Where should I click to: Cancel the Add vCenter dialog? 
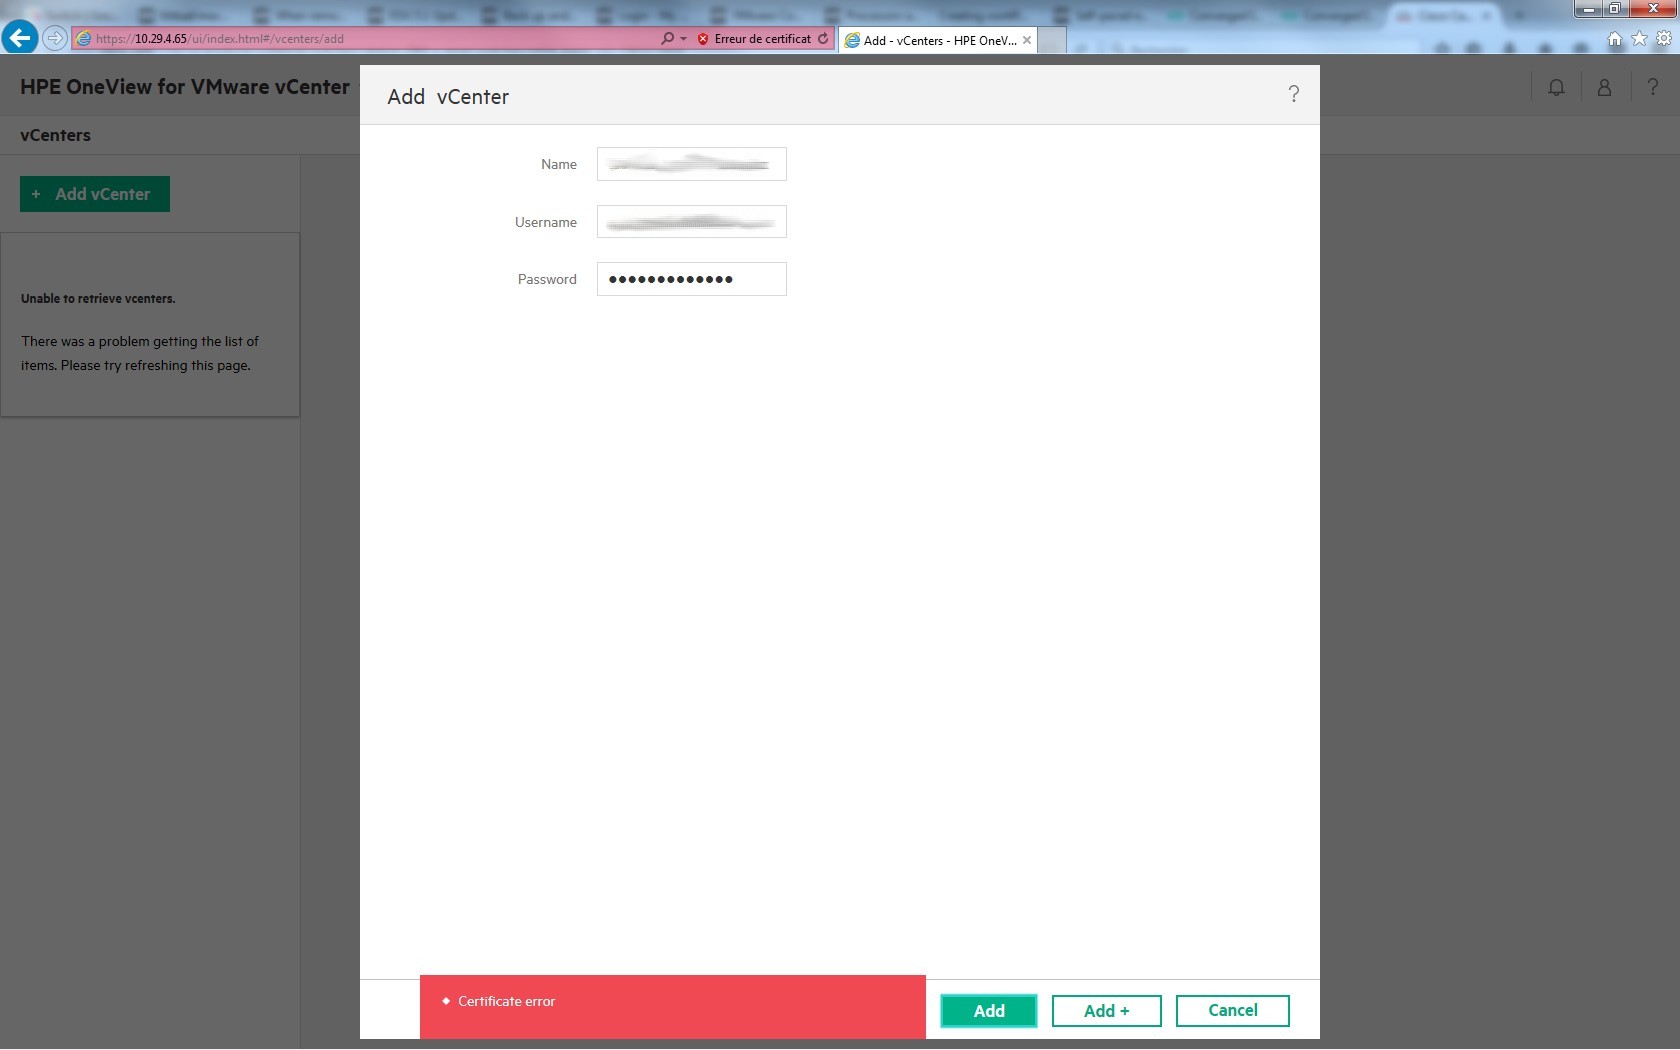[1232, 1011]
